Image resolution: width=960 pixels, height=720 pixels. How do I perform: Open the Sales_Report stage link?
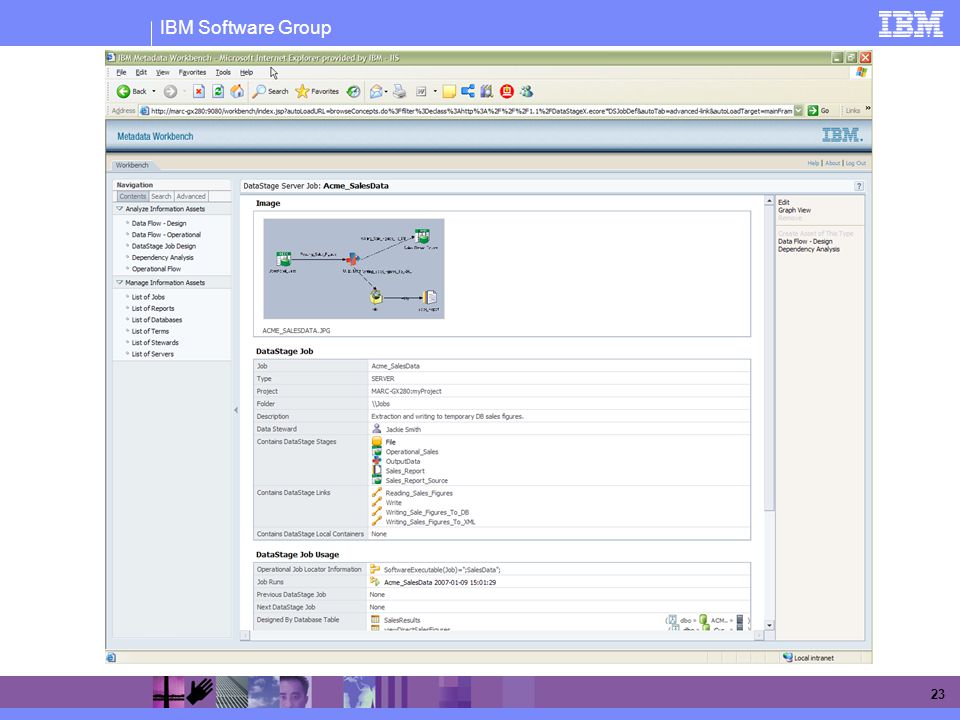click(405, 471)
